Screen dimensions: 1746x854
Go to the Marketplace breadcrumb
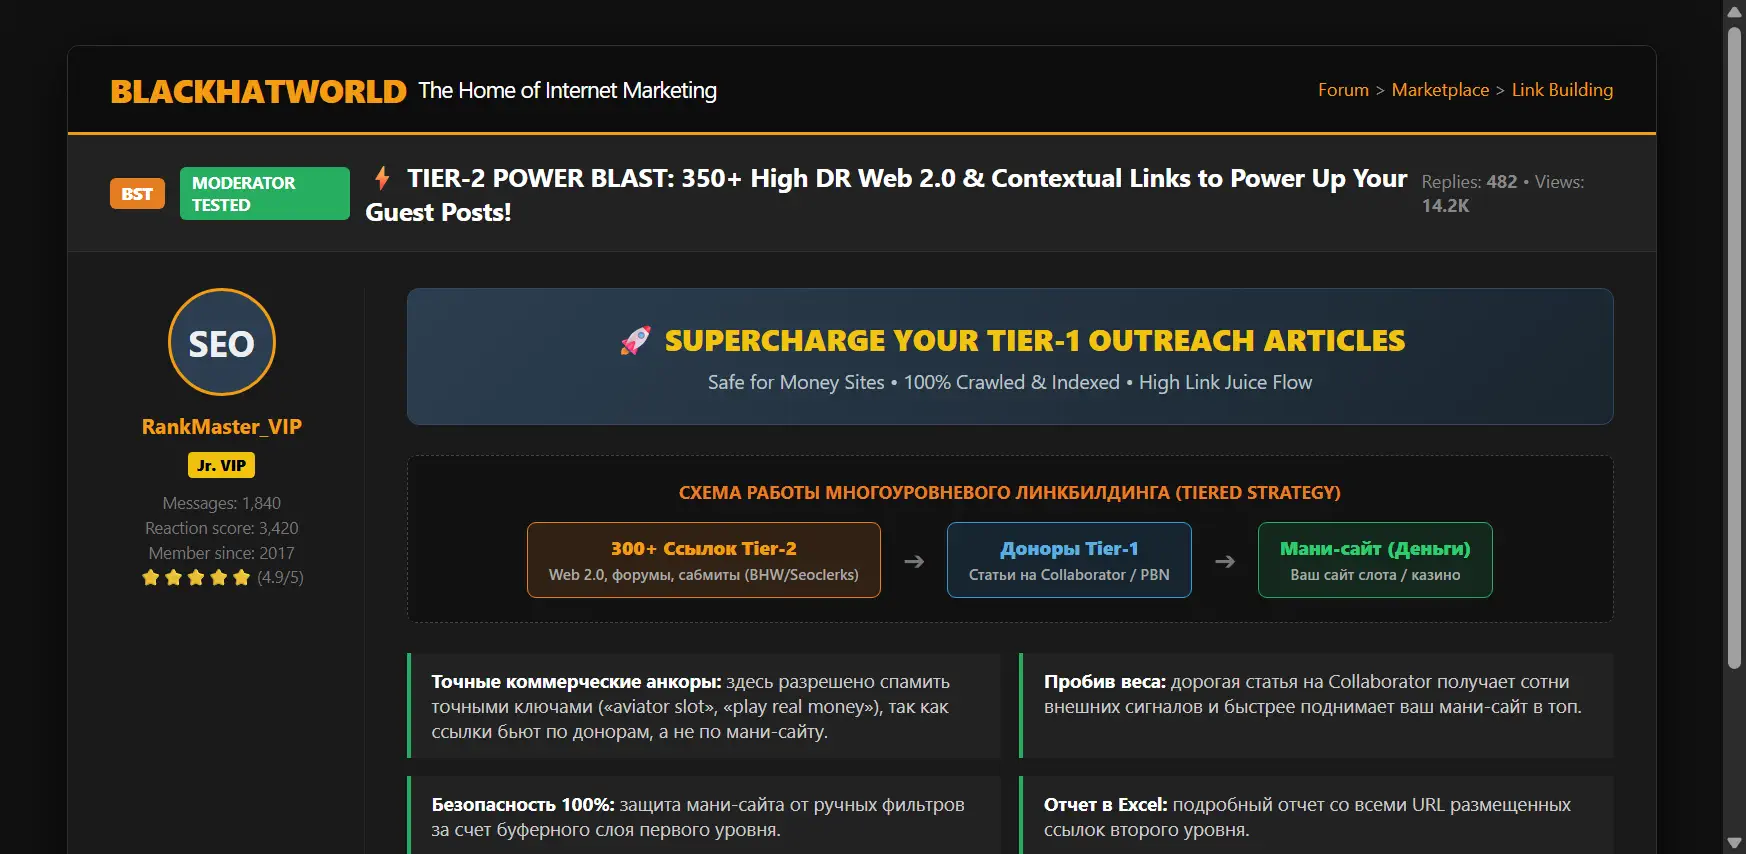pos(1440,90)
